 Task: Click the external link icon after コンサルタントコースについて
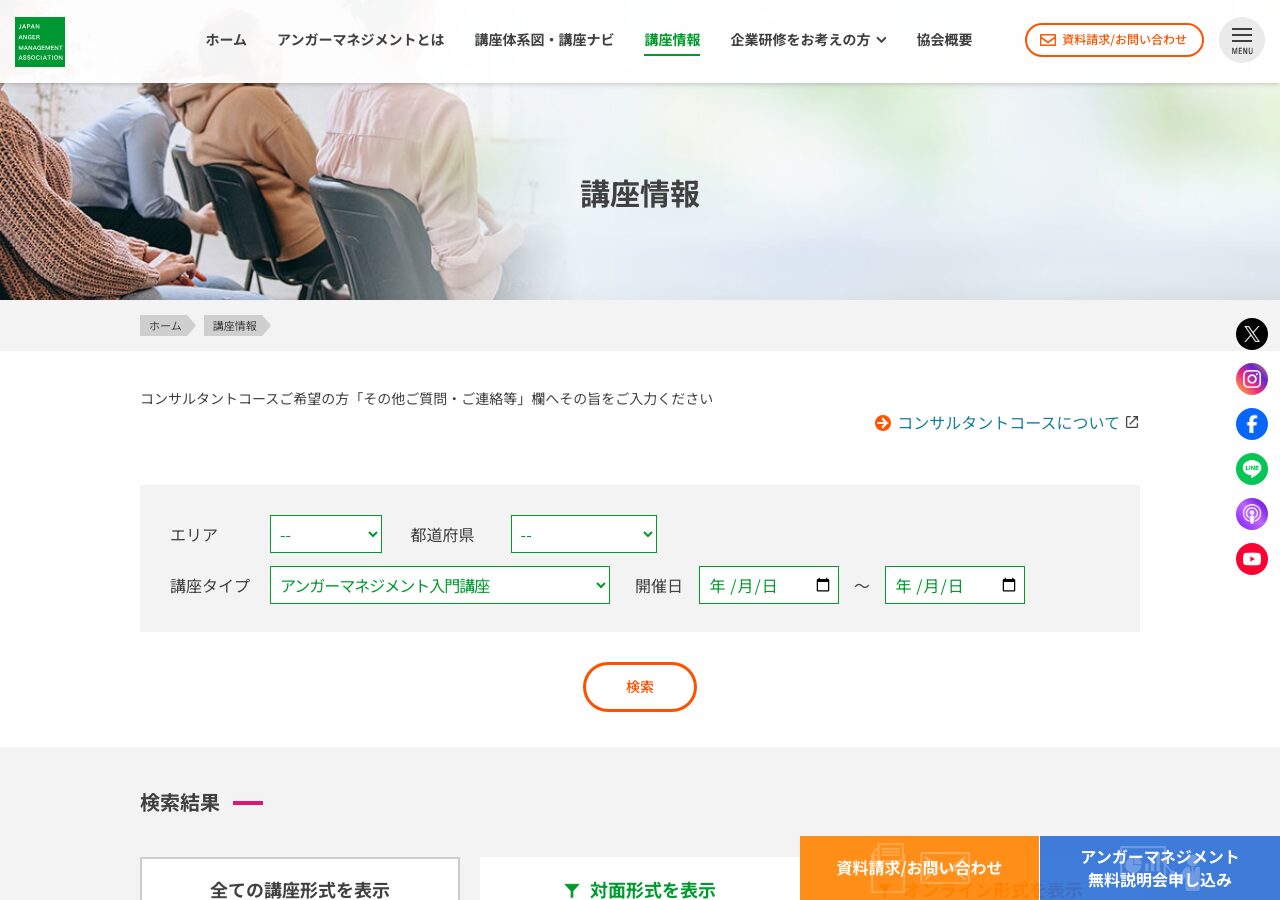1132,422
